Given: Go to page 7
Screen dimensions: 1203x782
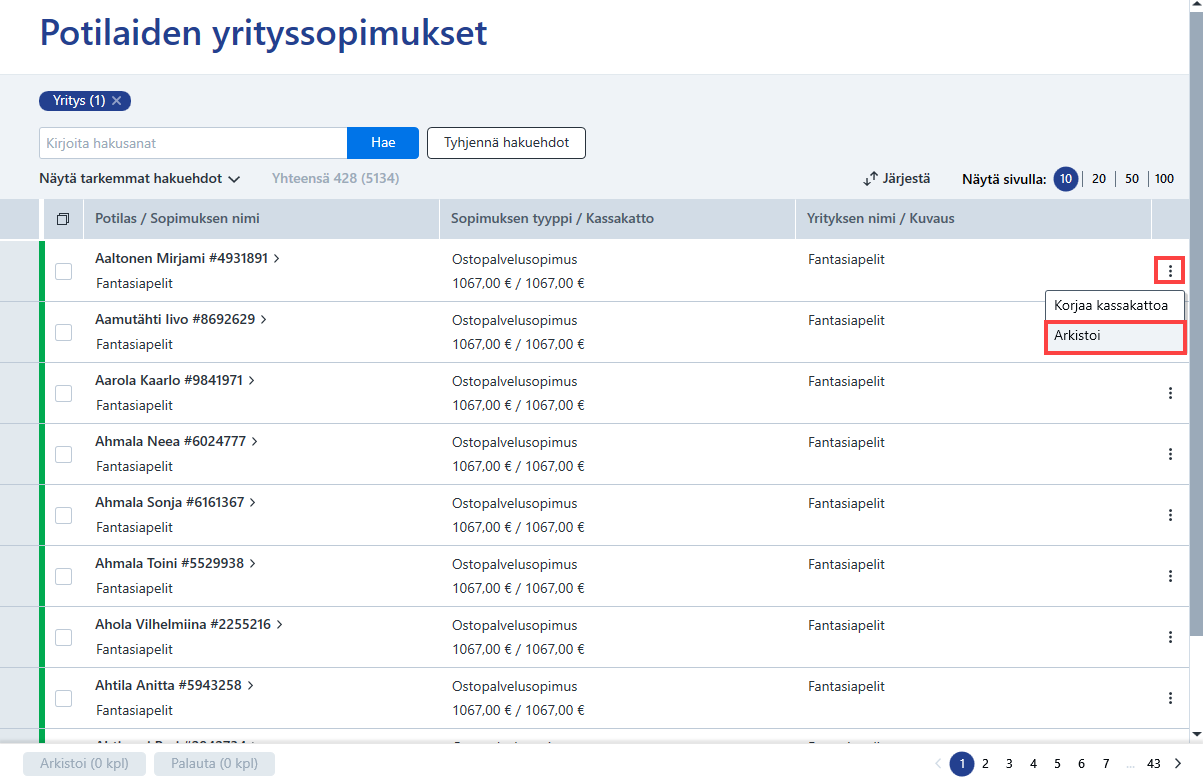Looking at the screenshot, I should (x=1105, y=764).
